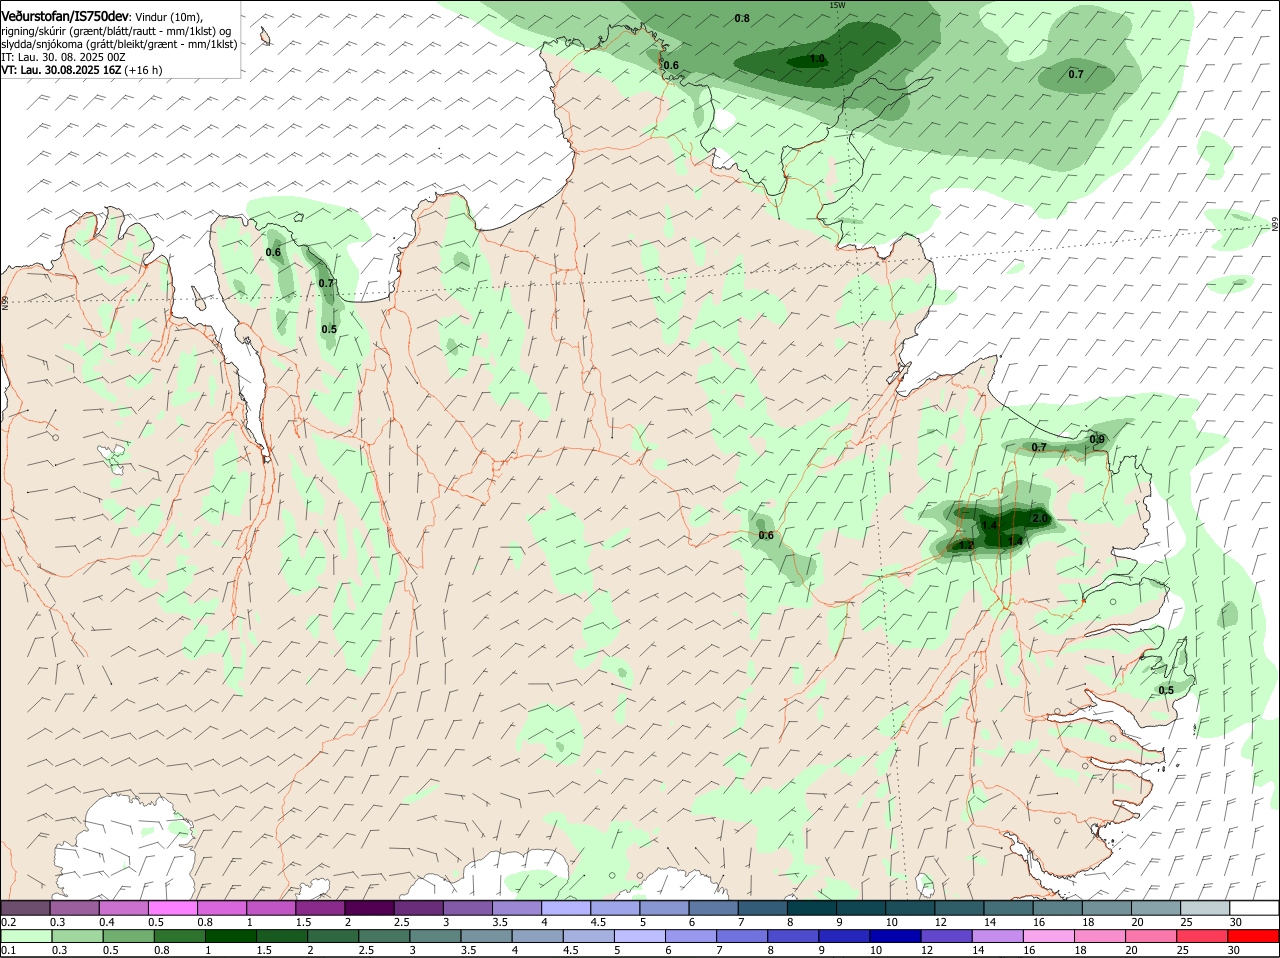Click the 0.9 precipitation value near the east coast

coord(1097,439)
